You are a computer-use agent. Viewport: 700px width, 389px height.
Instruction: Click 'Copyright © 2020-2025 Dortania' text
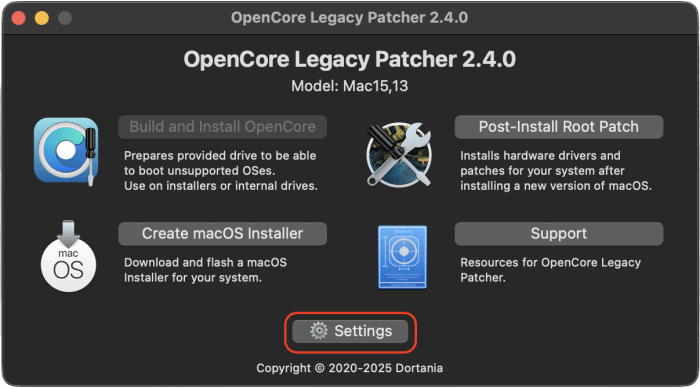pos(350,368)
